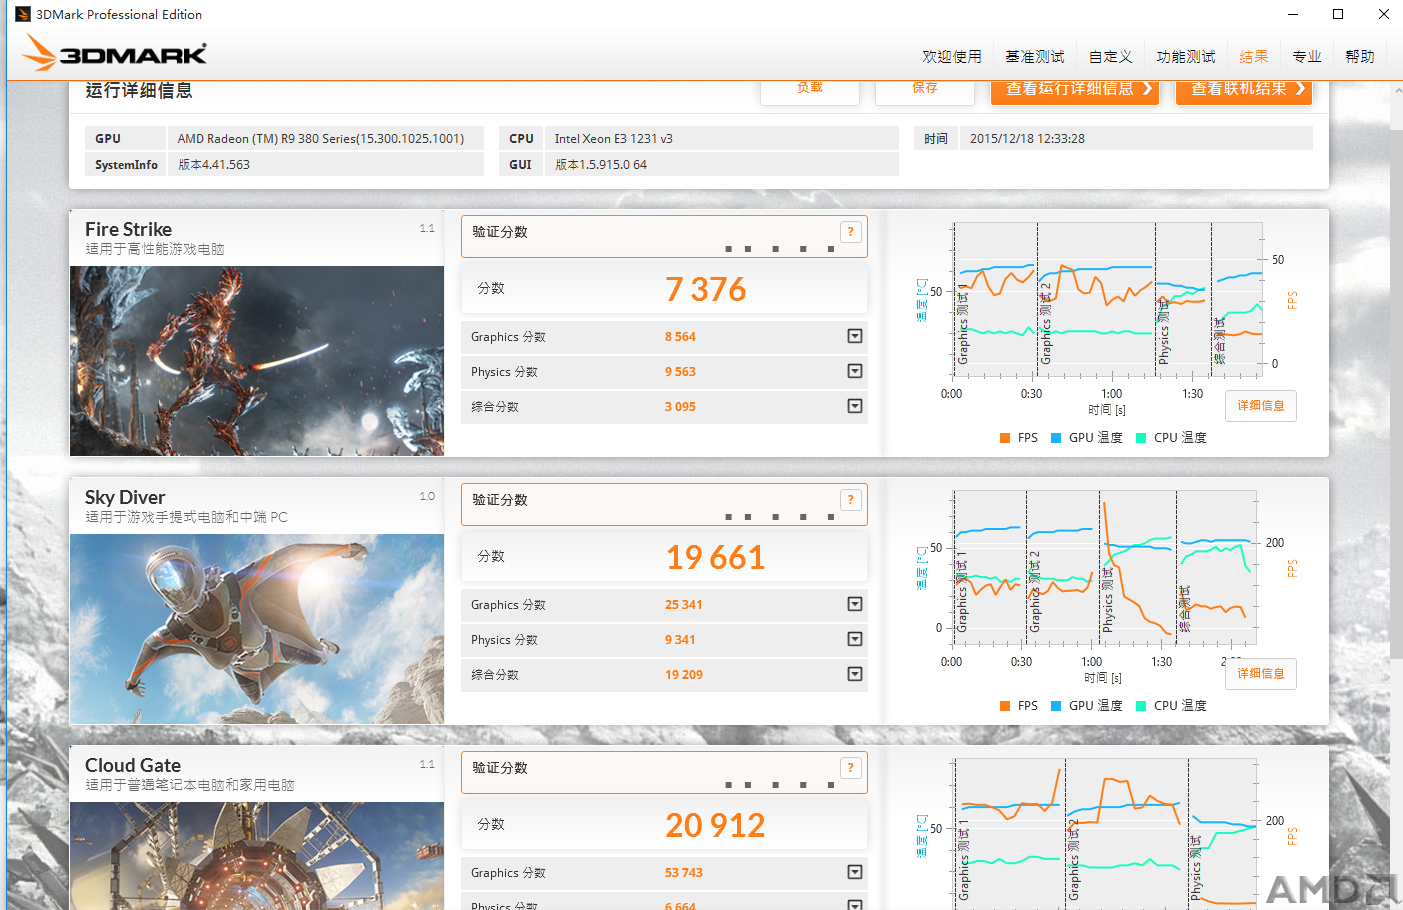Expand Fire Strike Physics score 9 563
The height and width of the screenshot is (910, 1403).
(x=855, y=371)
